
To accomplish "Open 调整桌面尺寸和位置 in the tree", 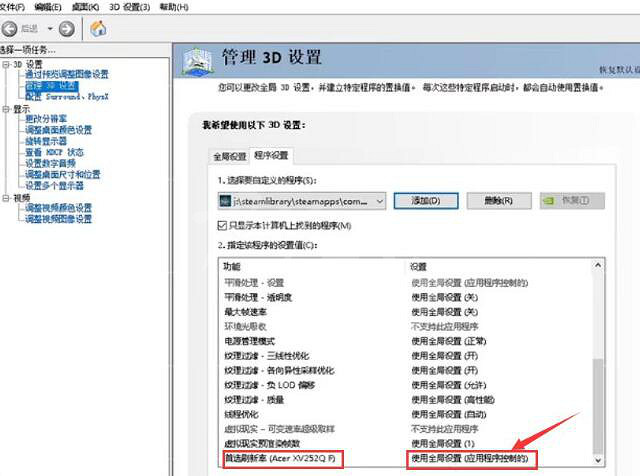I will [62, 174].
